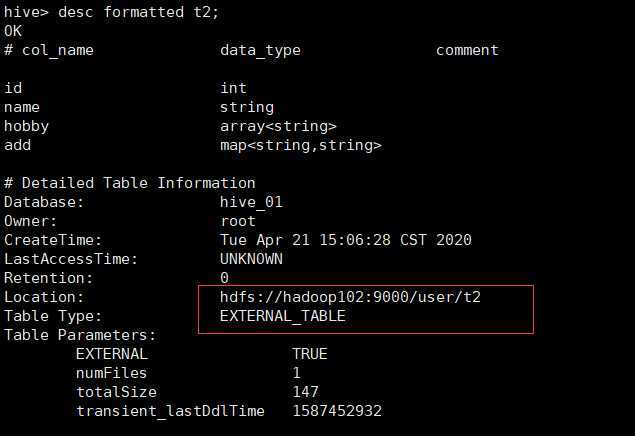Click the 'Table Parameters:' label
Screen dimensions: 635x436
click(x=80, y=335)
